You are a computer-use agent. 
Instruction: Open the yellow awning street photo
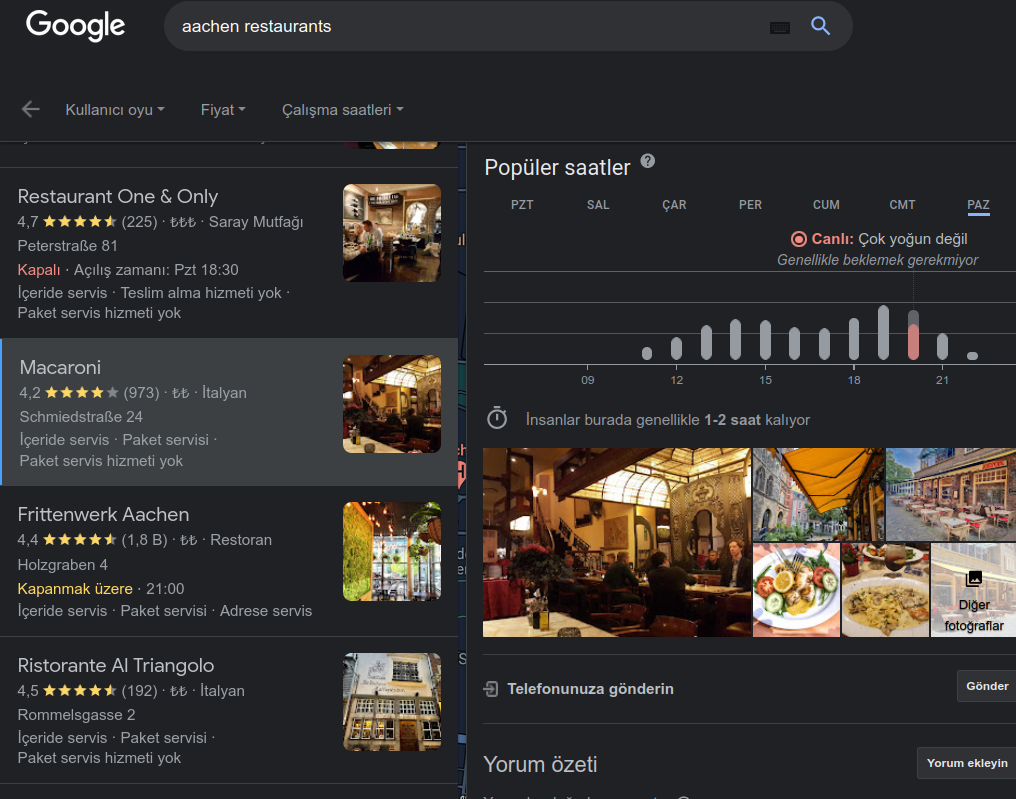coord(818,494)
